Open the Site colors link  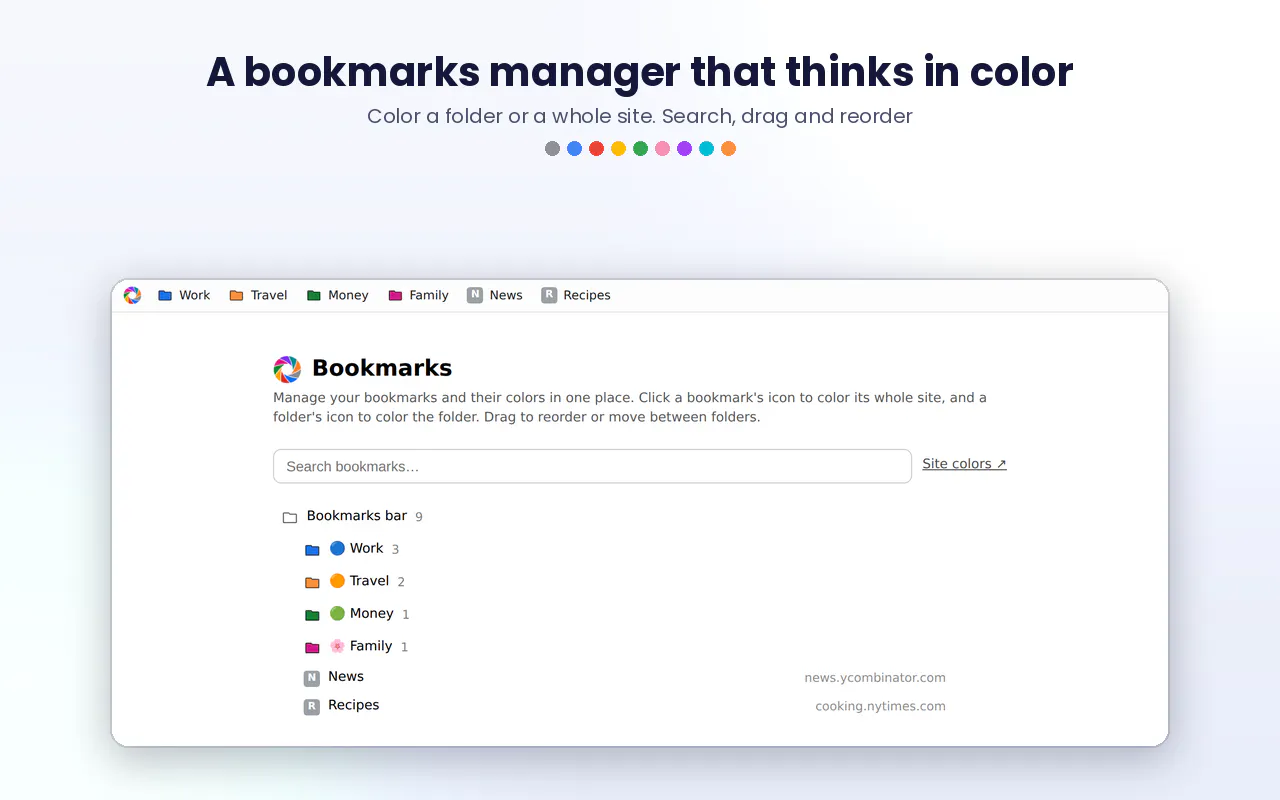964,464
